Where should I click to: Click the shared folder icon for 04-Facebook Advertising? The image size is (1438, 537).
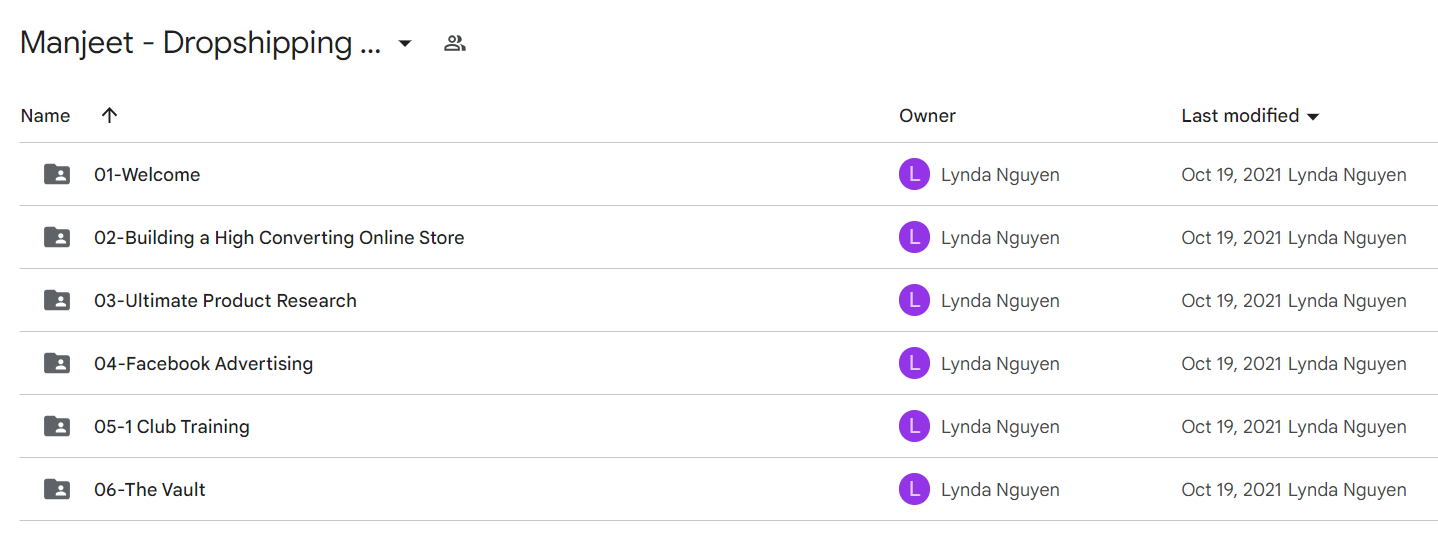click(x=57, y=363)
